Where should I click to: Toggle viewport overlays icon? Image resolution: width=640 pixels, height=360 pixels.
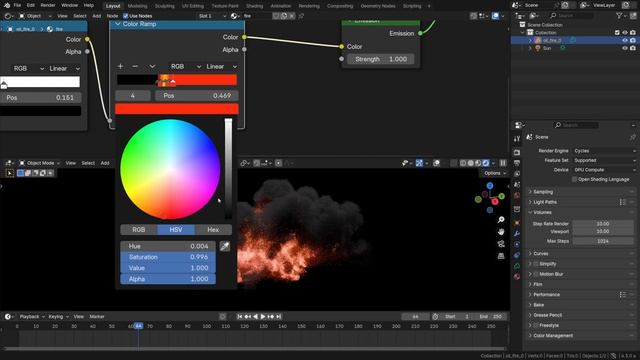[436, 163]
